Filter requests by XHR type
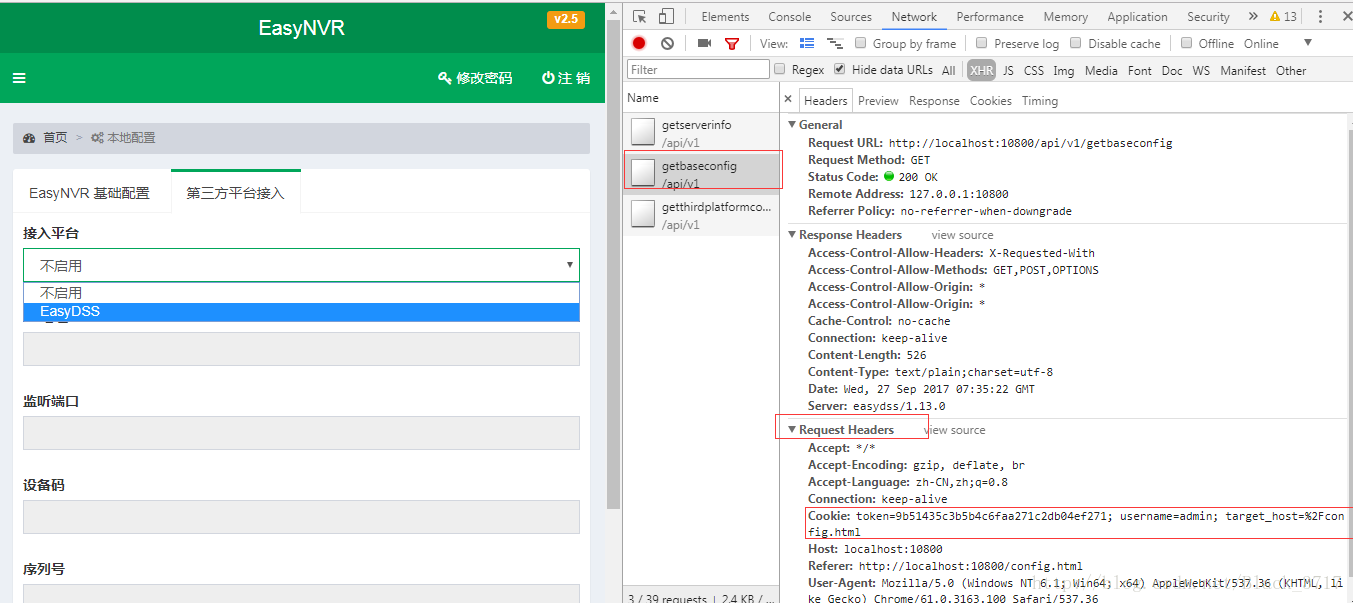The width and height of the screenshot is (1353, 603). (982, 70)
